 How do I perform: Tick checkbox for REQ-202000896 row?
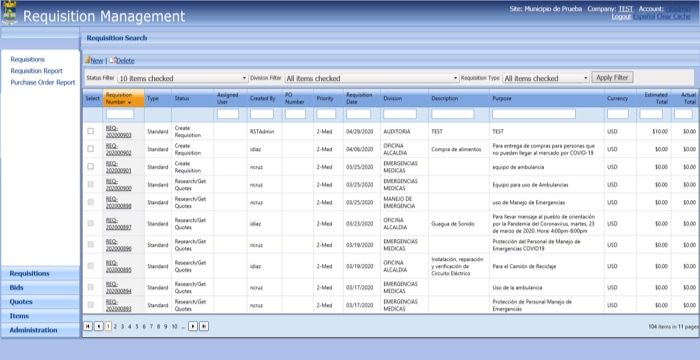coord(91,244)
